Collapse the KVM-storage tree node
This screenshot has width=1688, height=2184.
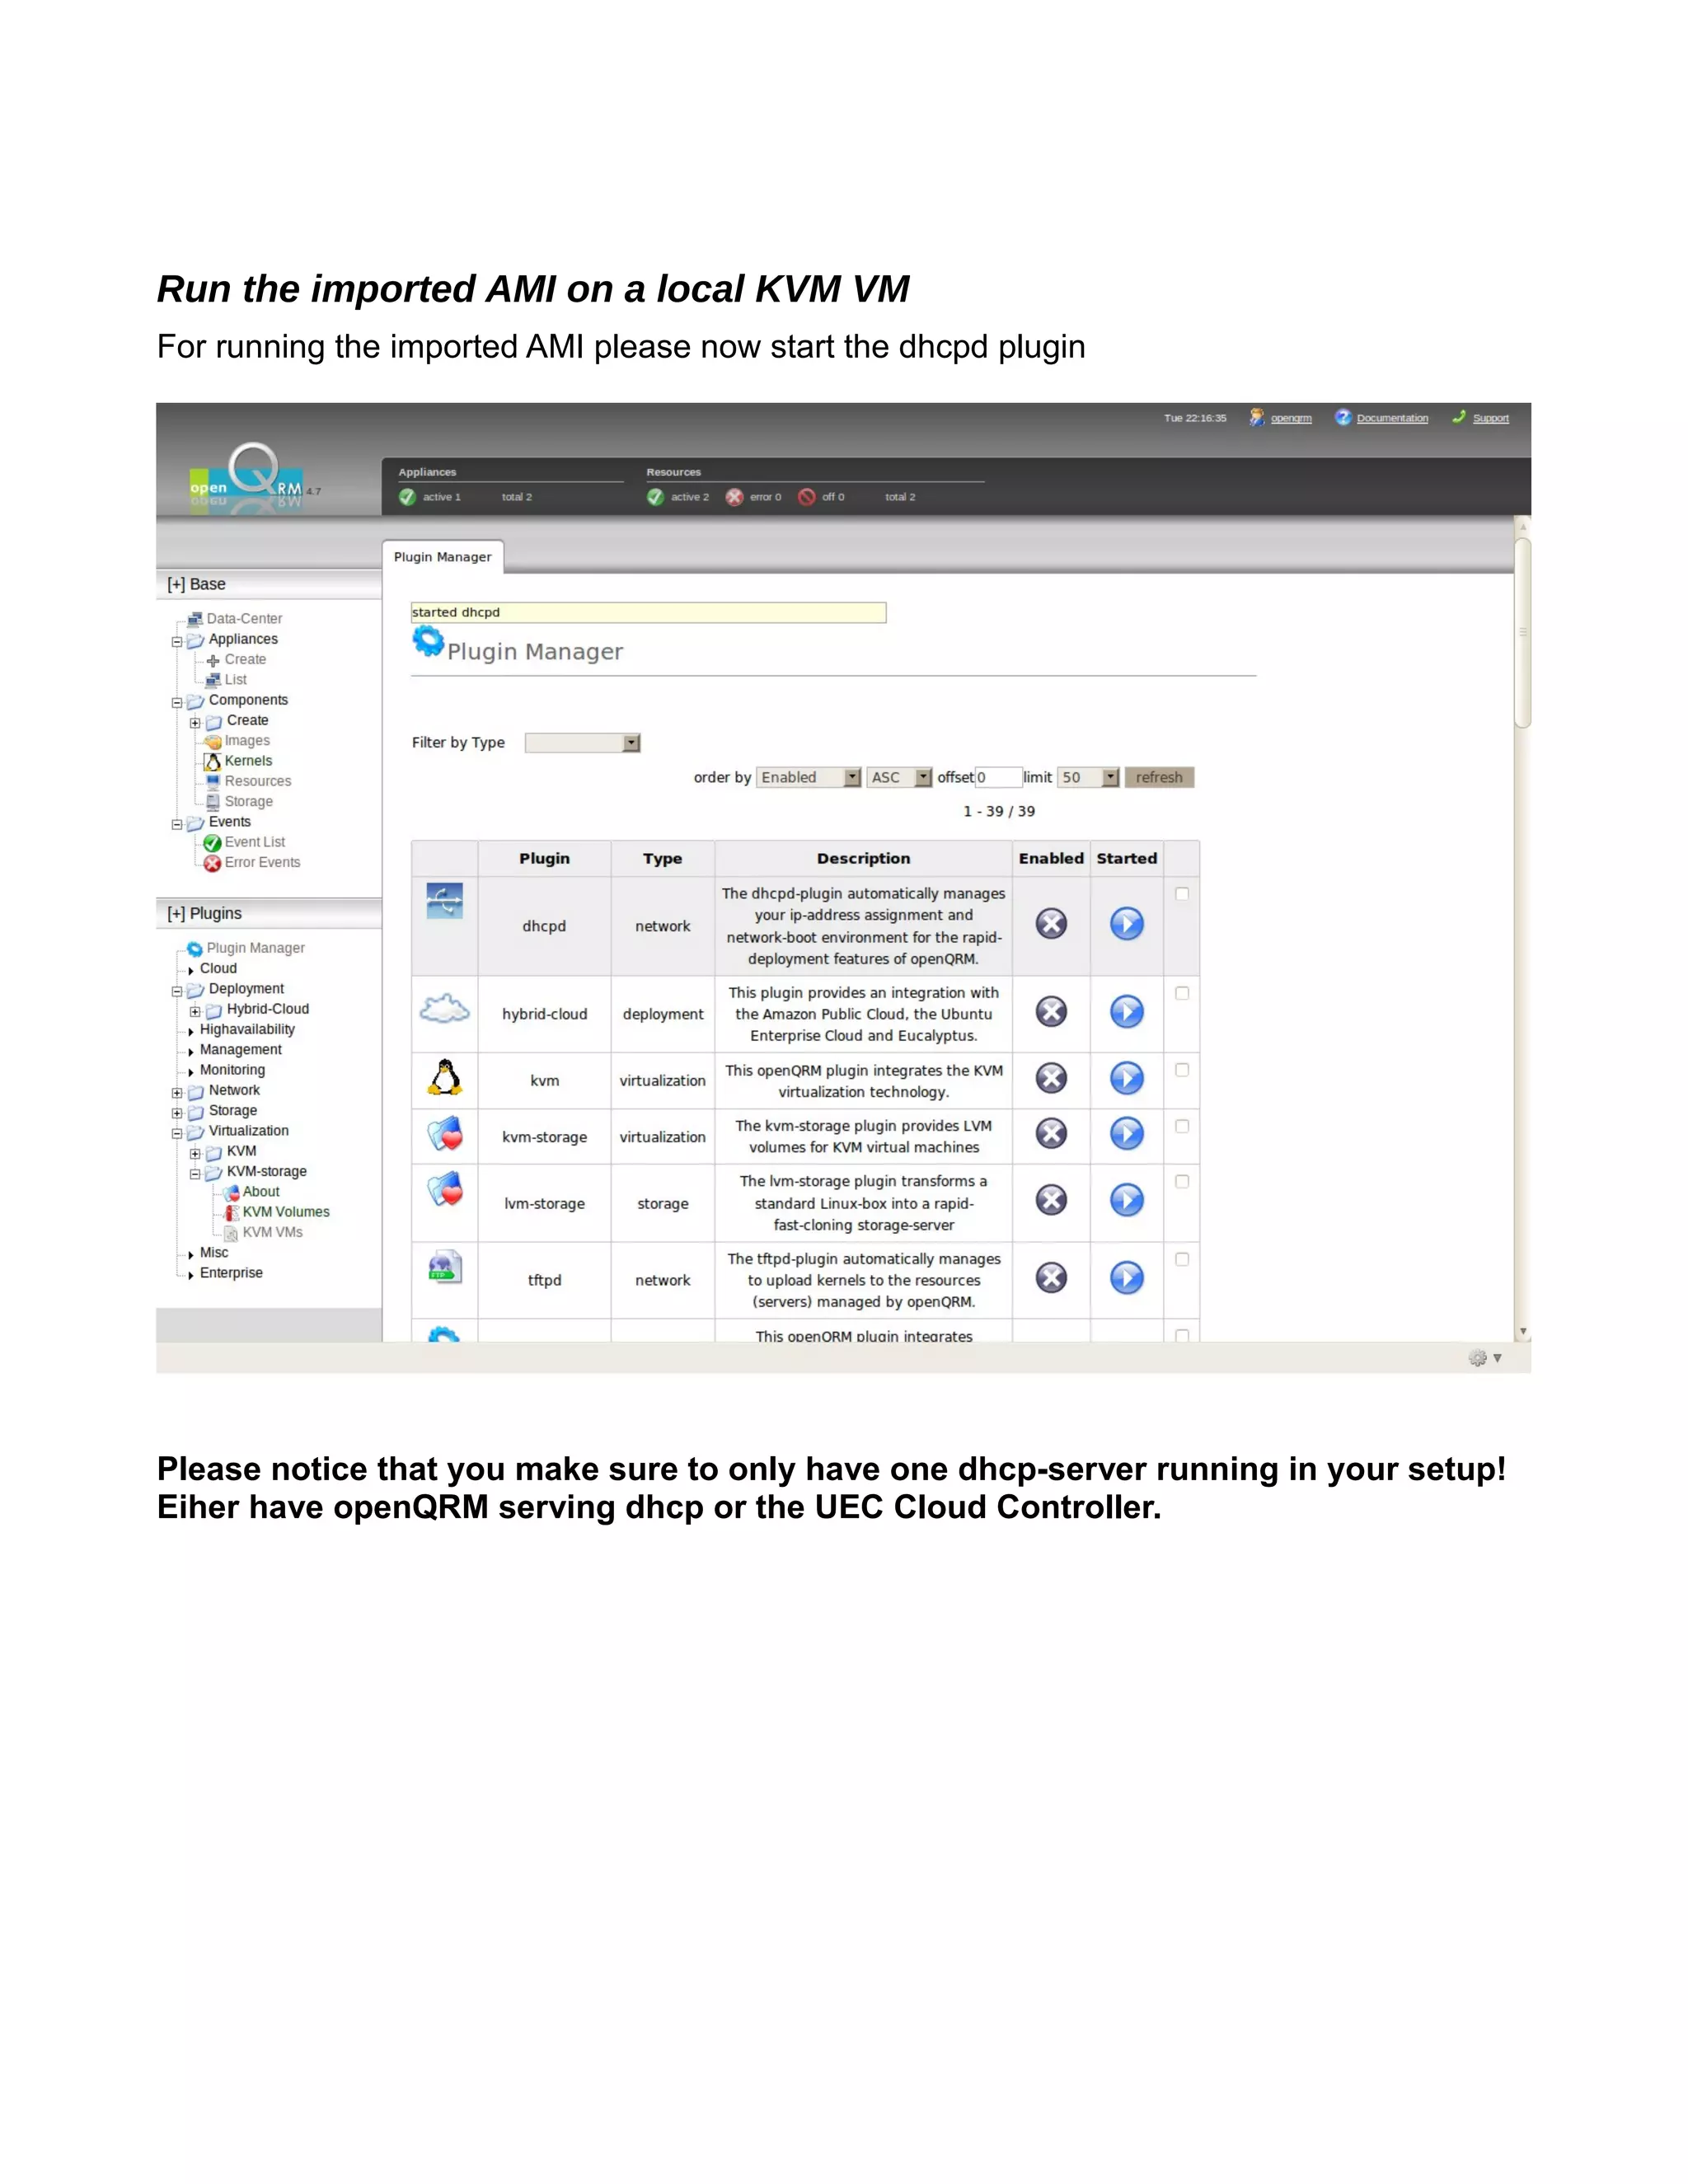point(195,1173)
